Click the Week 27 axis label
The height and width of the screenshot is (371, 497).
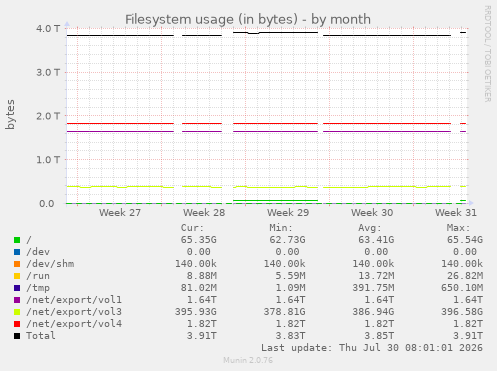(x=120, y=213)
